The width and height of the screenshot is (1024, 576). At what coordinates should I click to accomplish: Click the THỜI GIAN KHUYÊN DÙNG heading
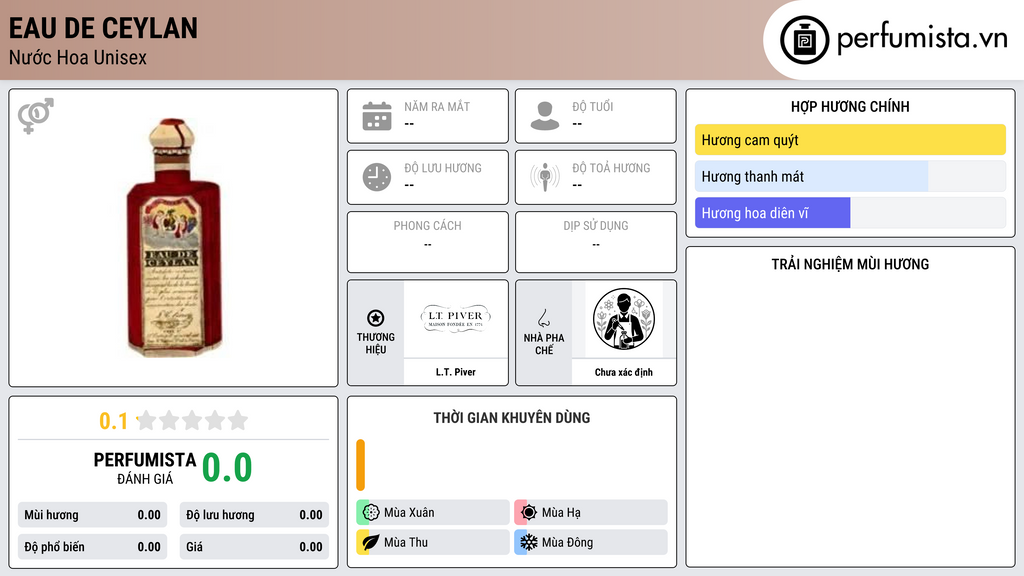pos(512,418)
